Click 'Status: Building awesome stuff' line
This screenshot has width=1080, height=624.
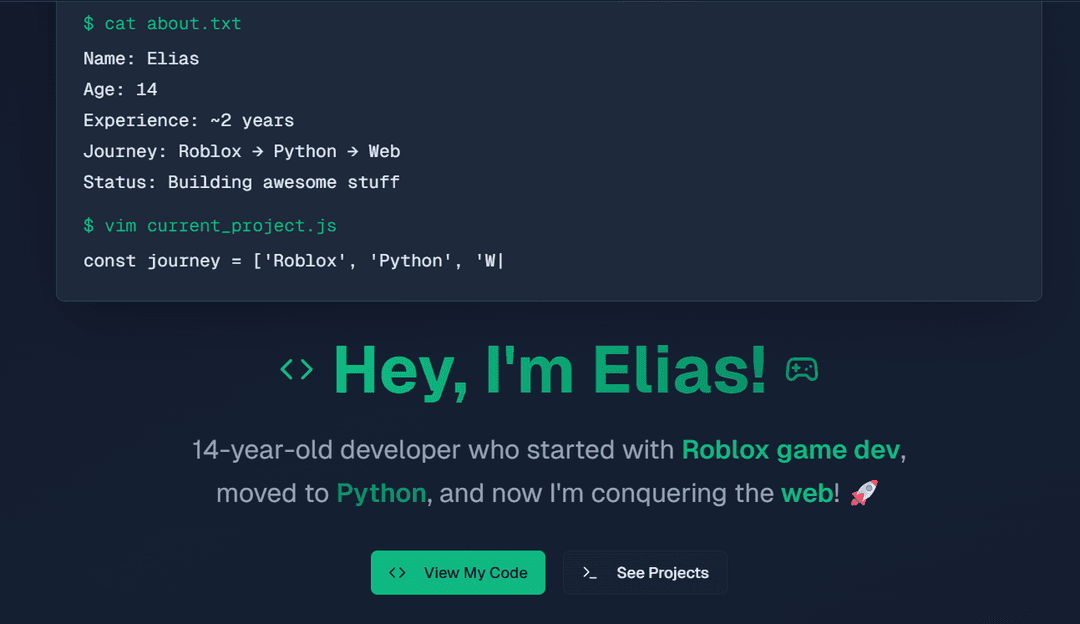point(241,182)
